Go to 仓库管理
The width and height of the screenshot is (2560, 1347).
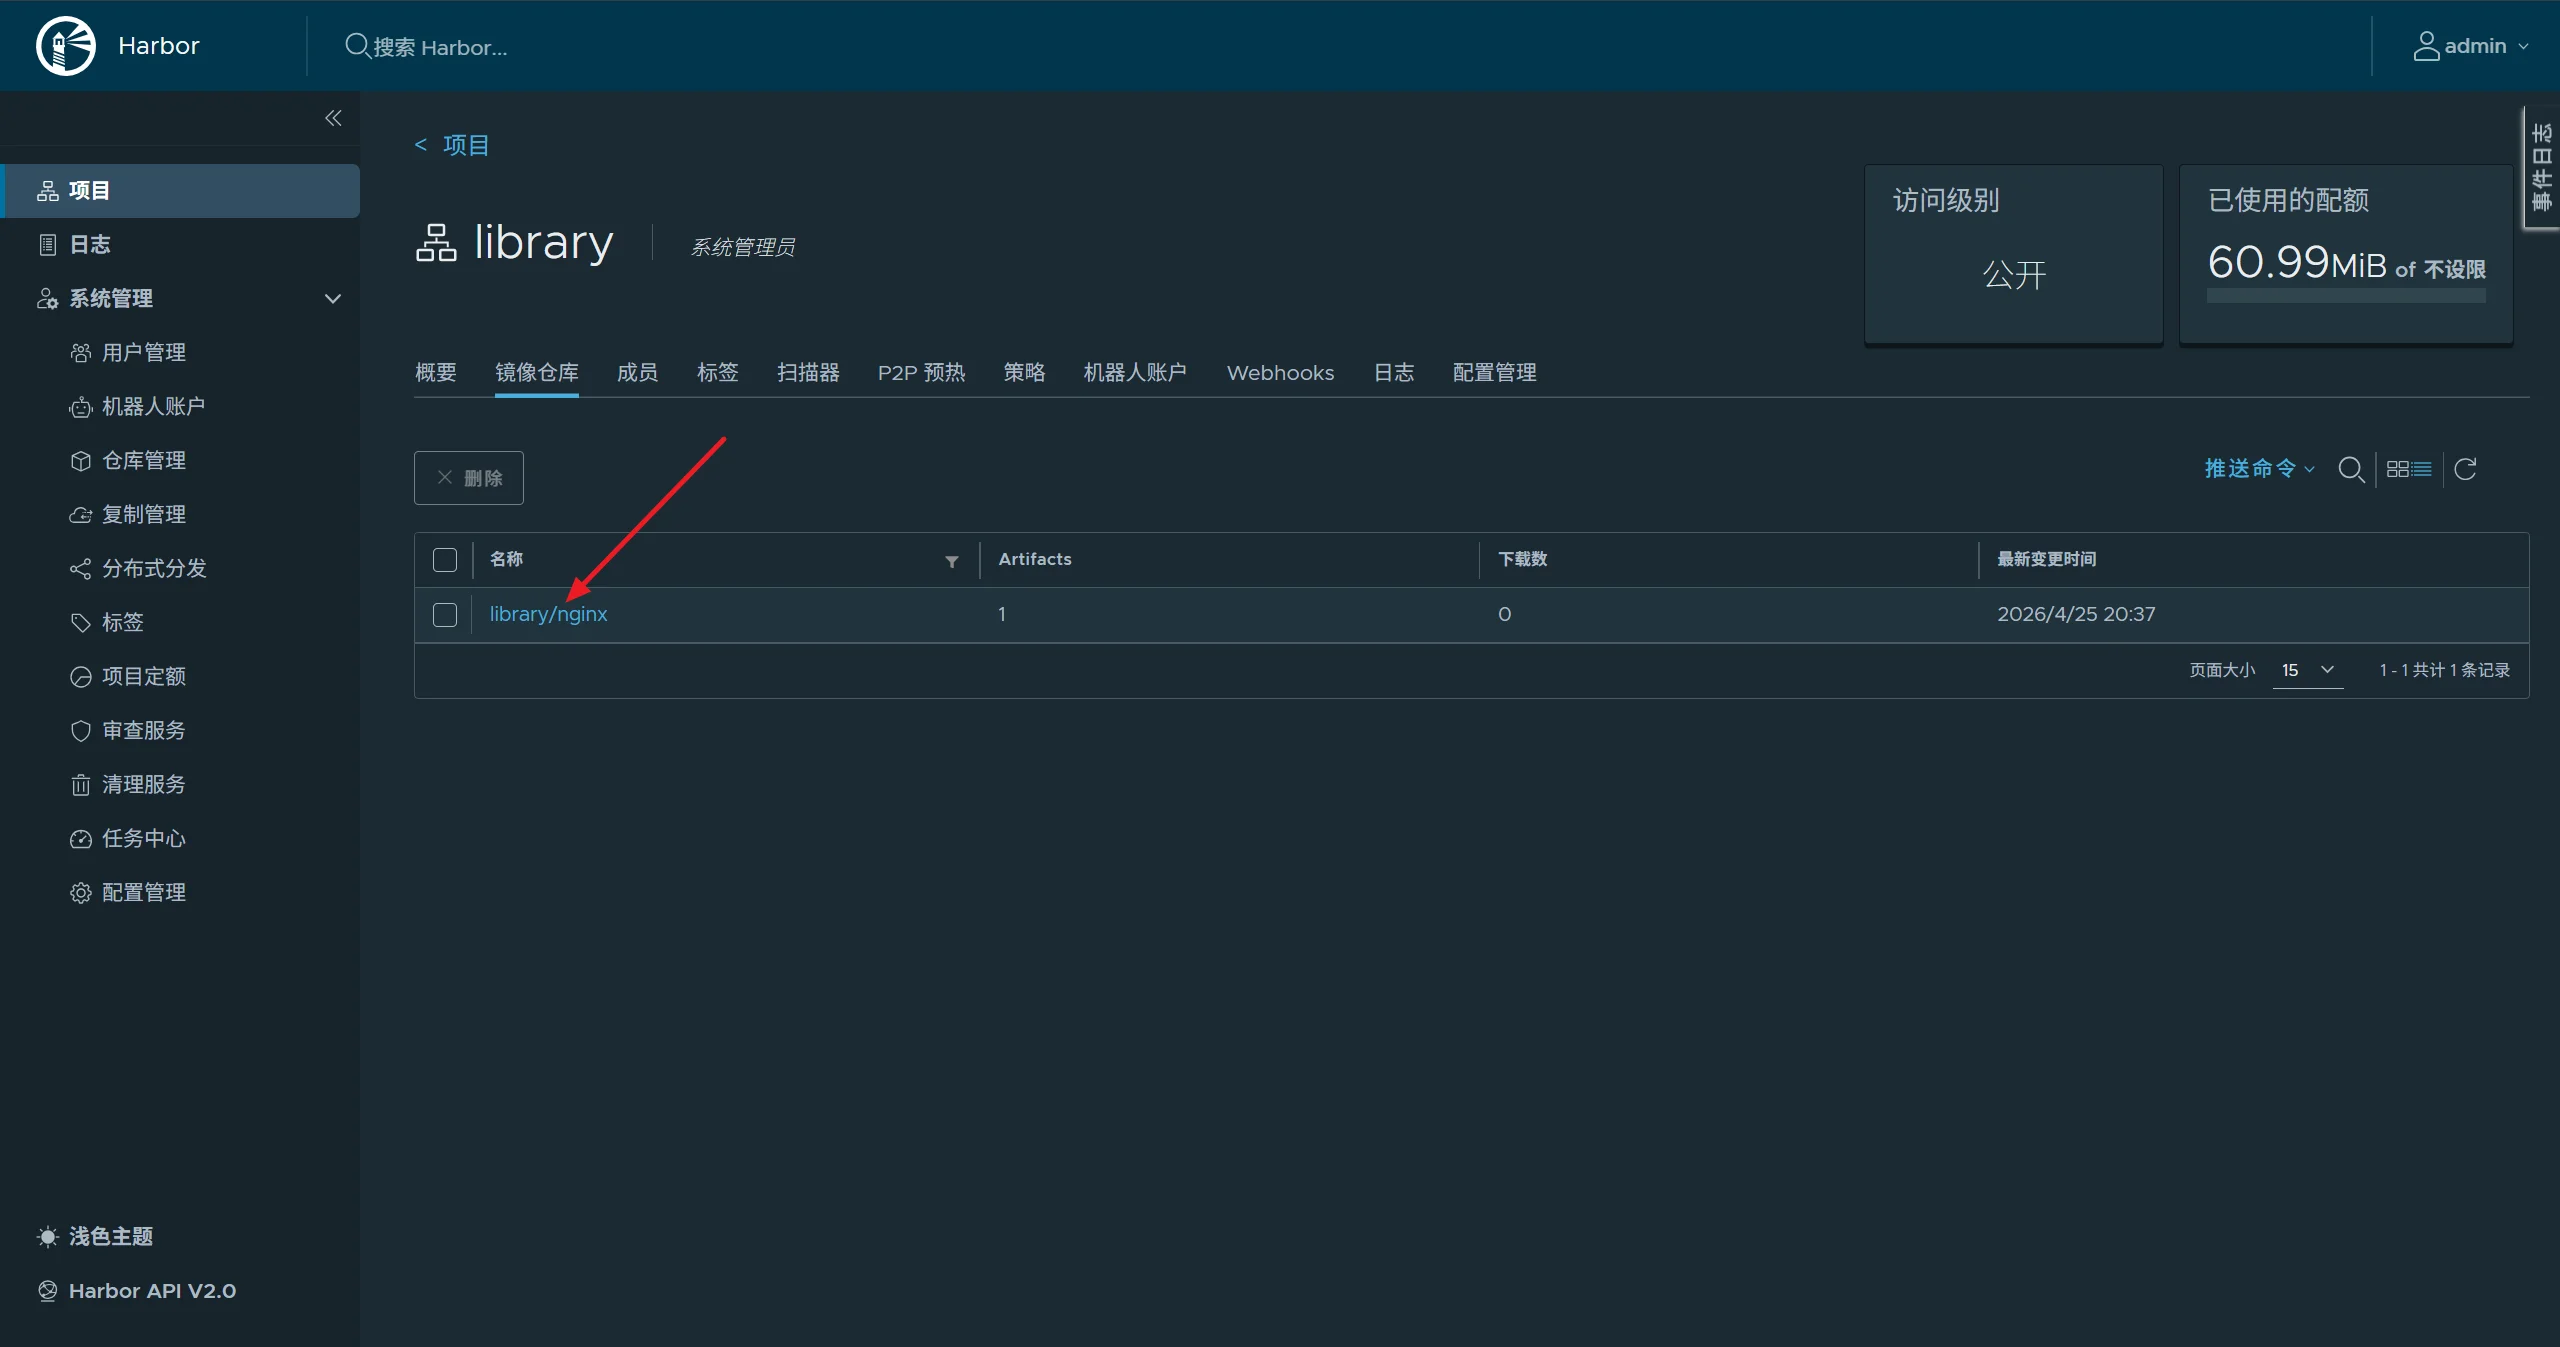click(143, 461)
